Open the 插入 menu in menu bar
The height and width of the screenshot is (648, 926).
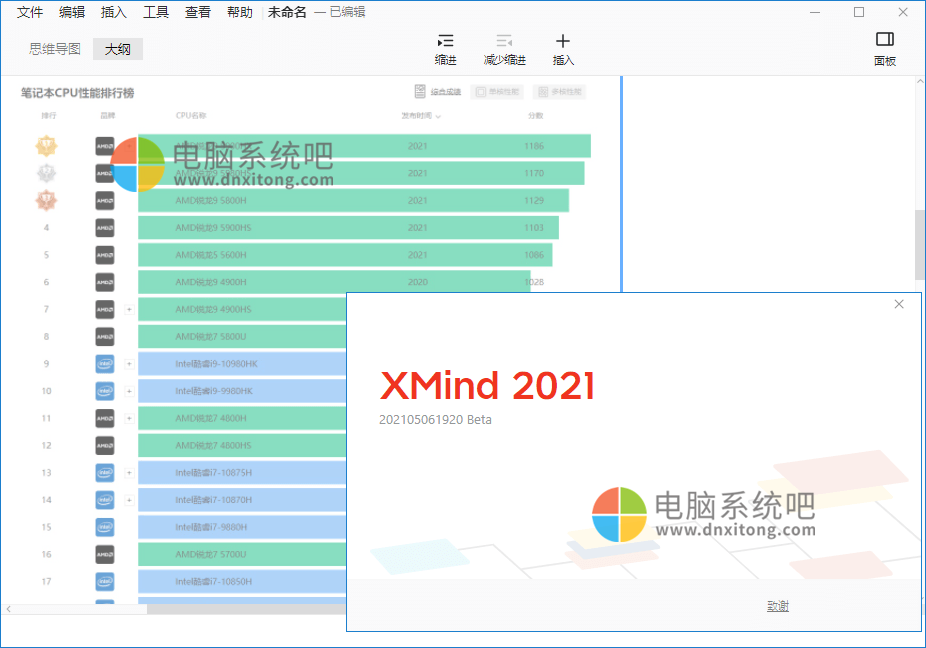tap(114, 12)
